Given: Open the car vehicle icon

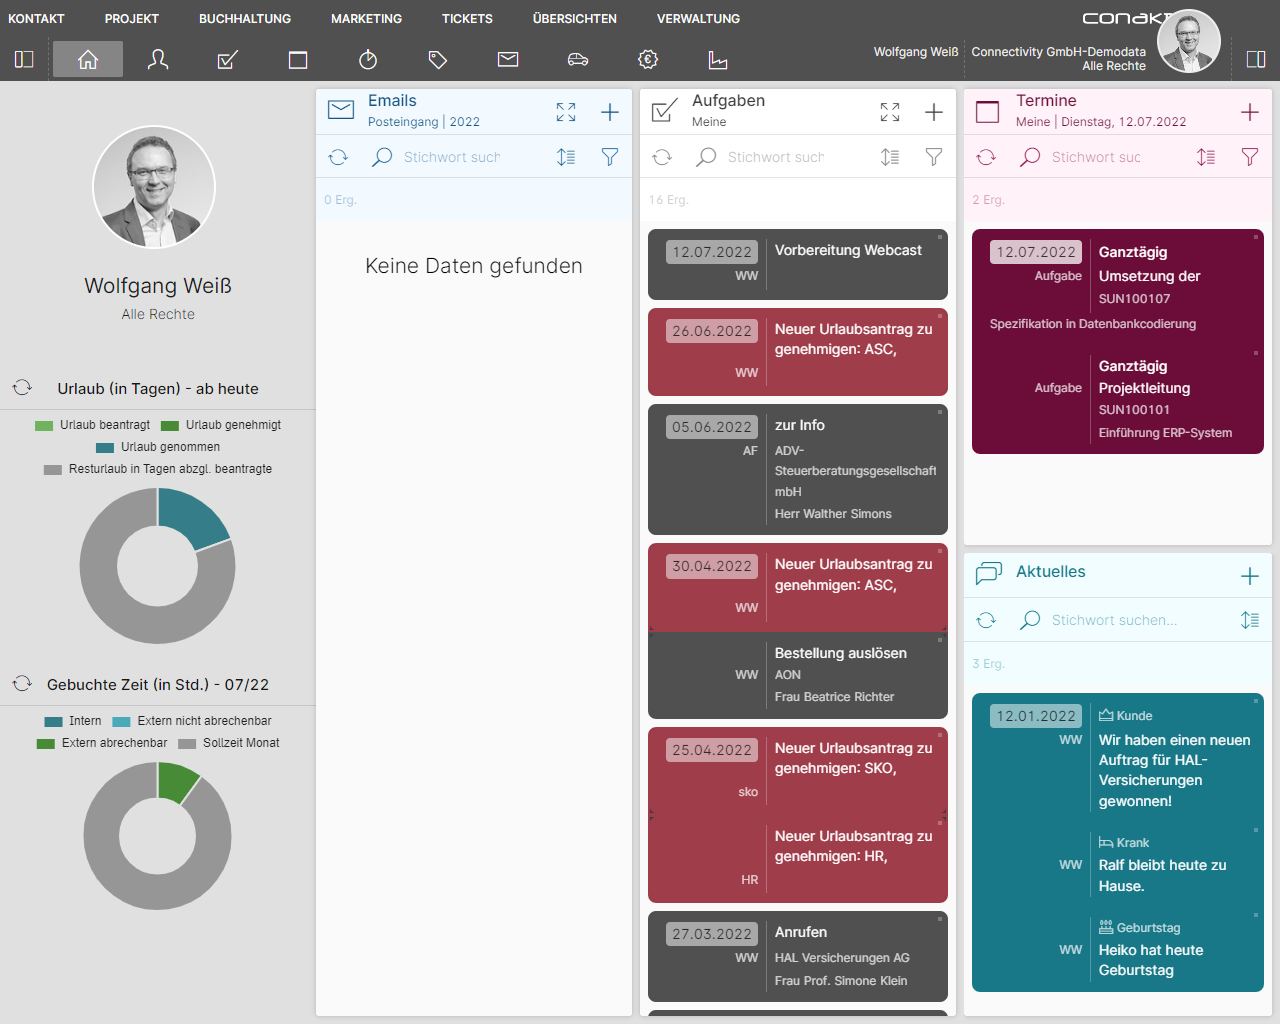Looking at the screenshot, I should (578, 60).
